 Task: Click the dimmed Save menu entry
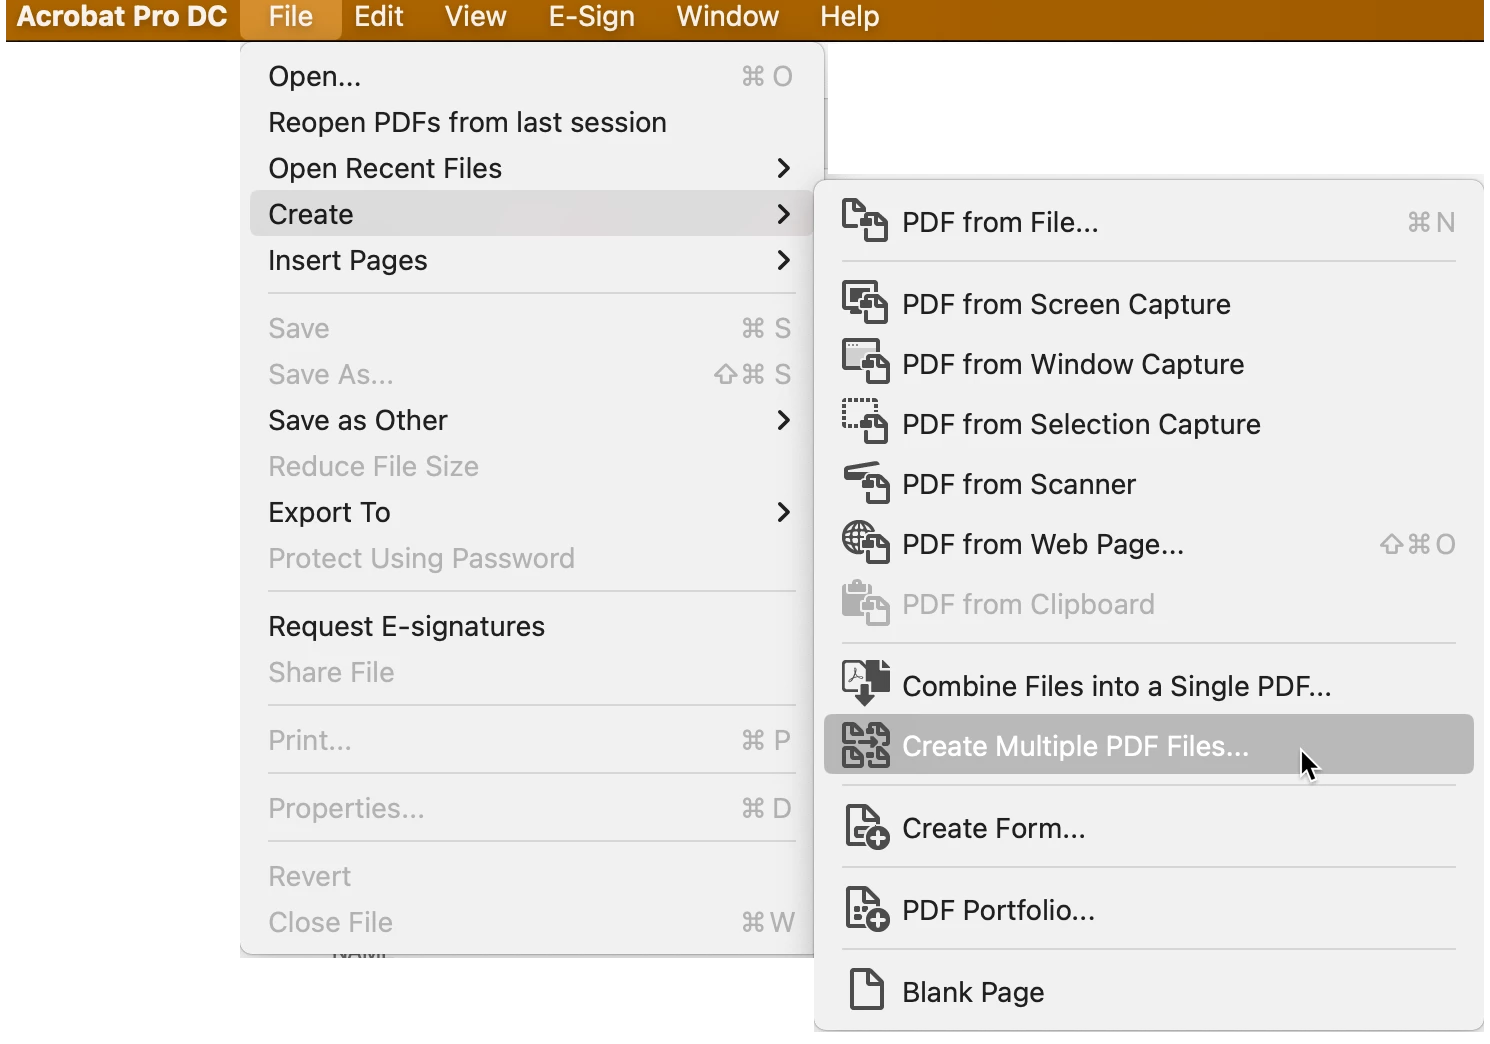pyautogui.click(x=530, y=328)
